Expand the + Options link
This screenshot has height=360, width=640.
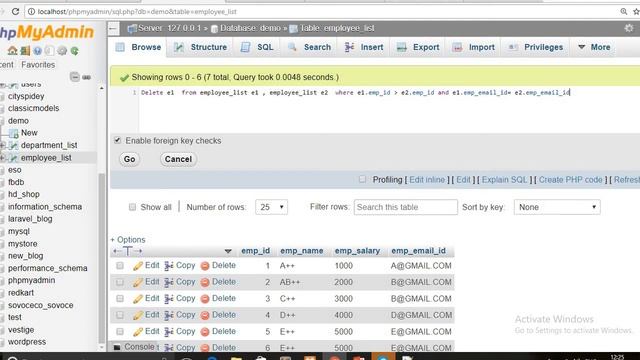click(128, 240)
